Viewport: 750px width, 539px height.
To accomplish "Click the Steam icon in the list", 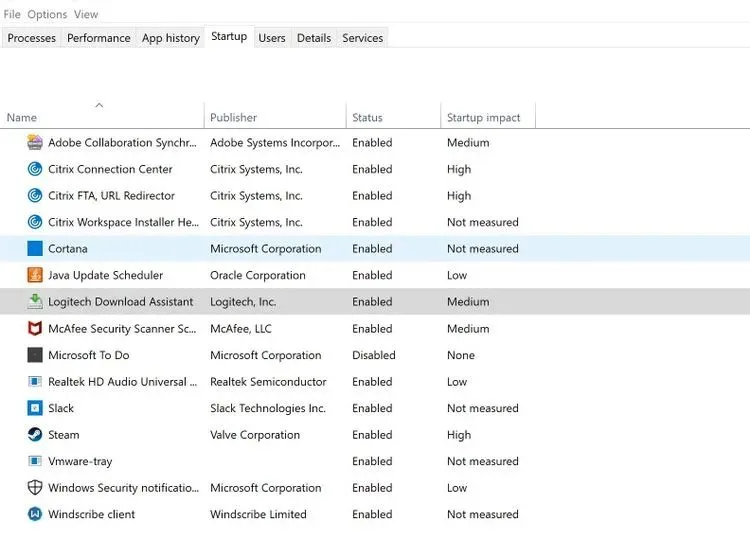I will 35,435.
